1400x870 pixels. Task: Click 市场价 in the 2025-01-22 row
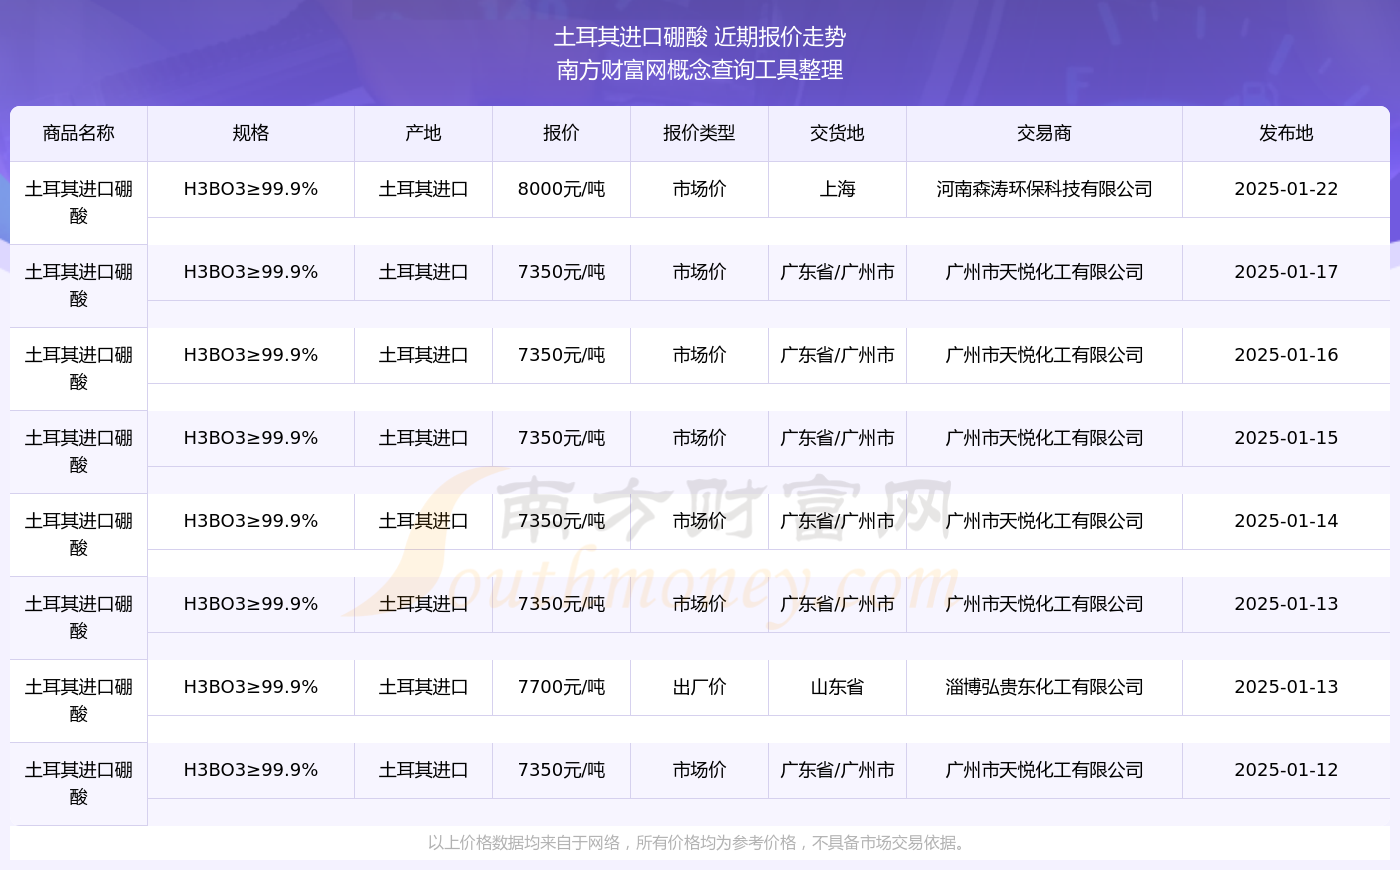pos(699,189)
